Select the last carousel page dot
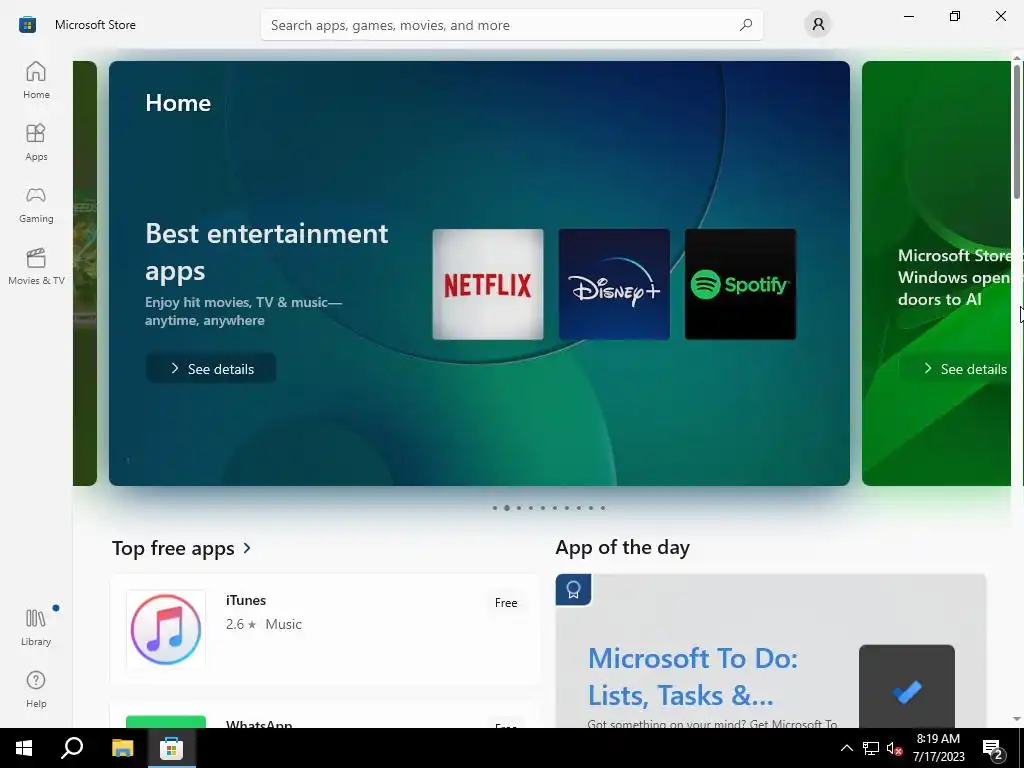The width and height of the screenshot is (1024, 768). pyautogui.click(x=603, y=507)
